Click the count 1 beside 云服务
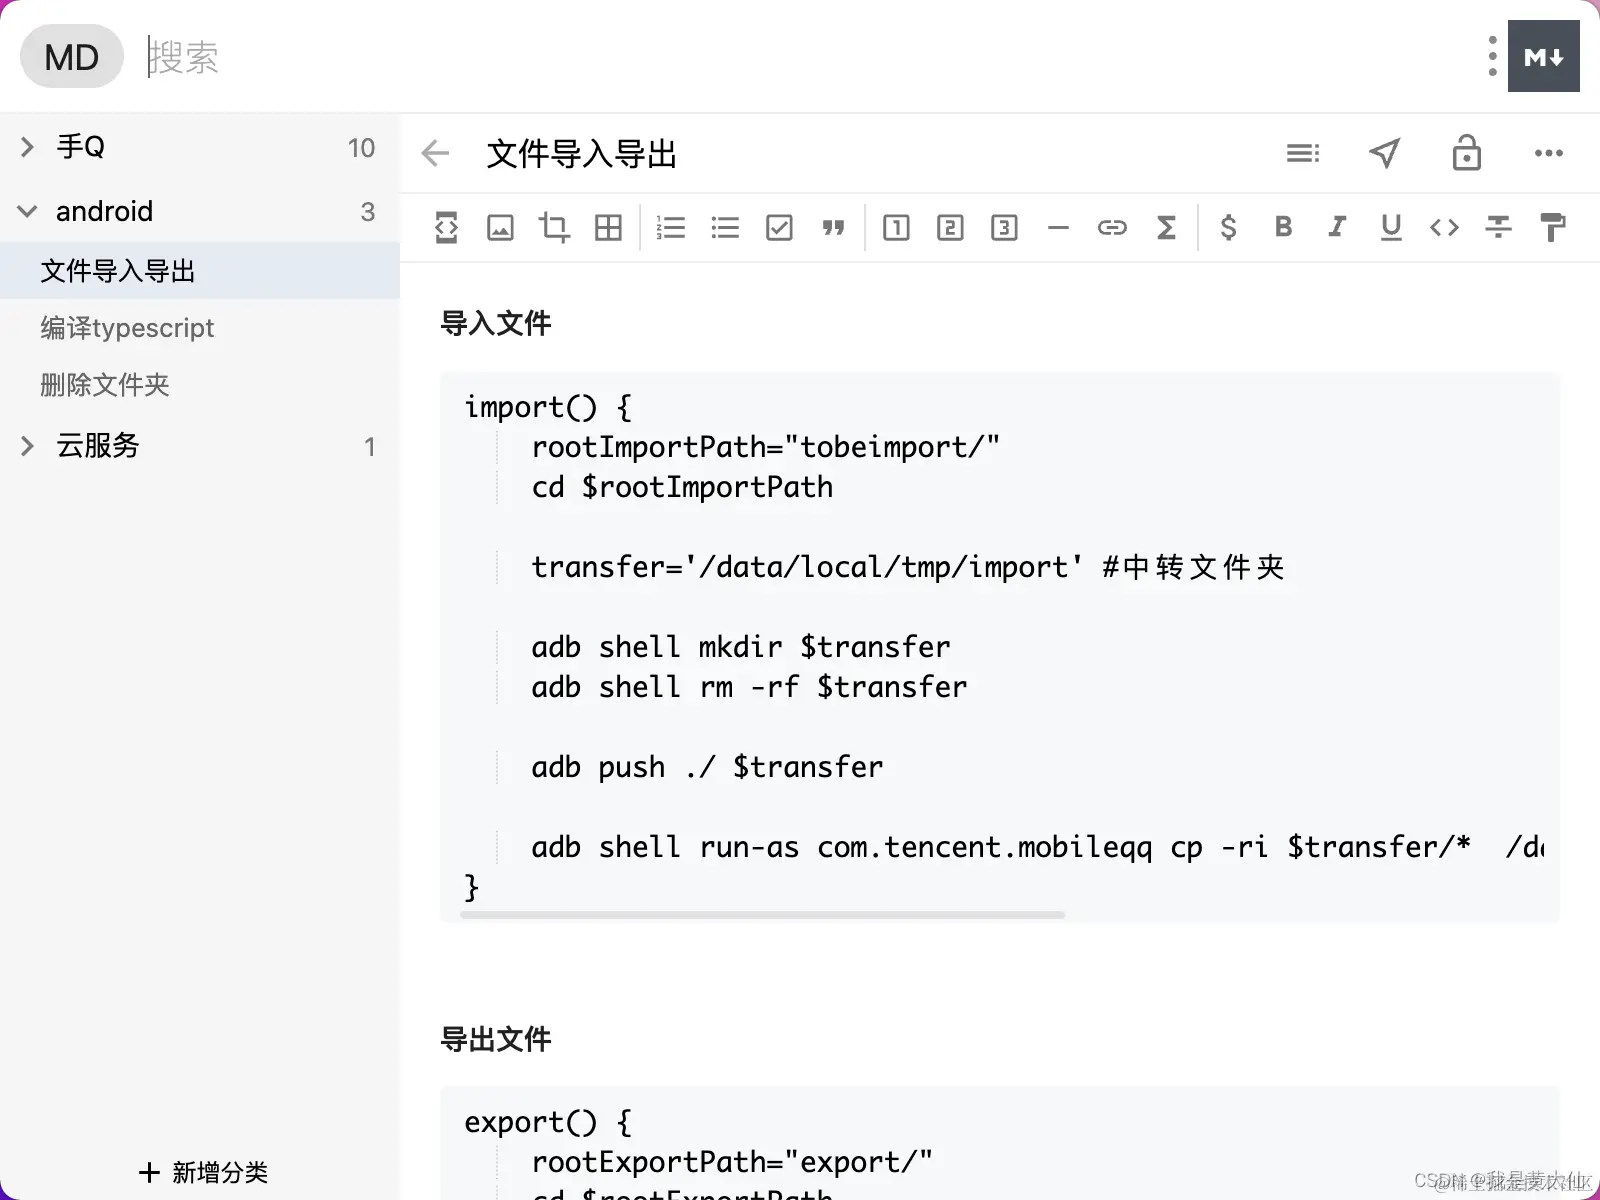The image size is (1600, 1200). click(x=369, y=447)
